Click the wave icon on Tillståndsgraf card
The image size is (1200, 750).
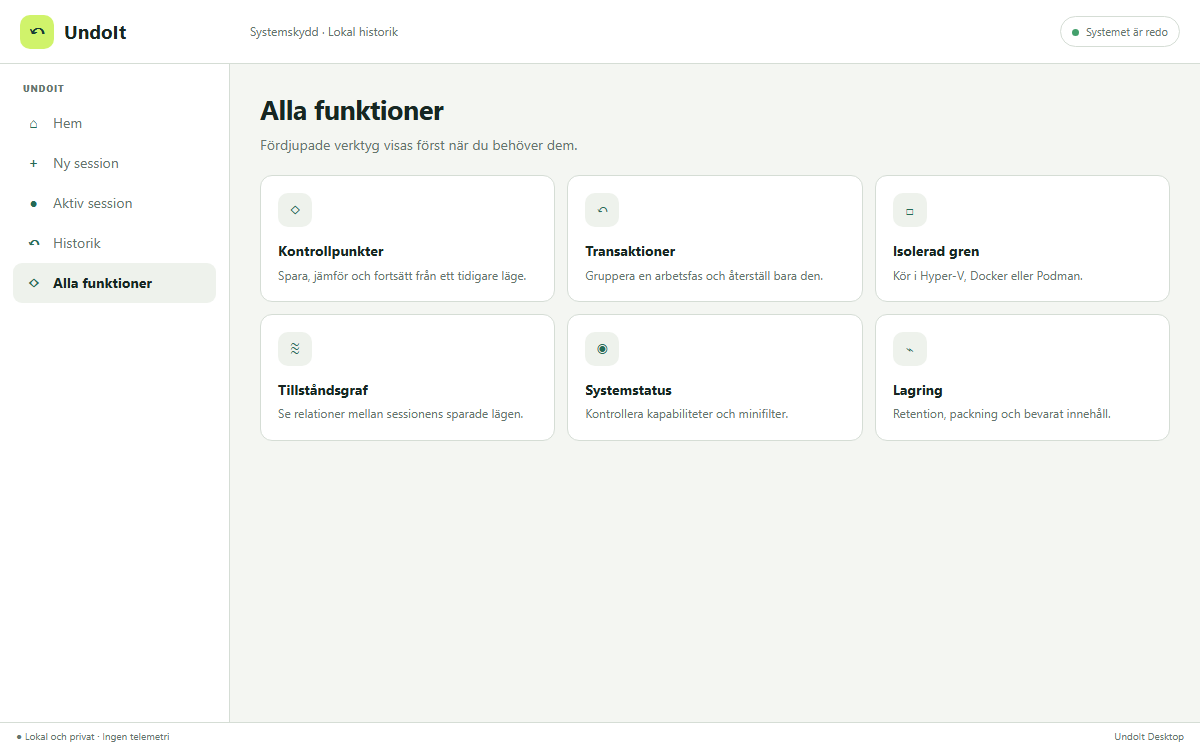tap(295, 349)
